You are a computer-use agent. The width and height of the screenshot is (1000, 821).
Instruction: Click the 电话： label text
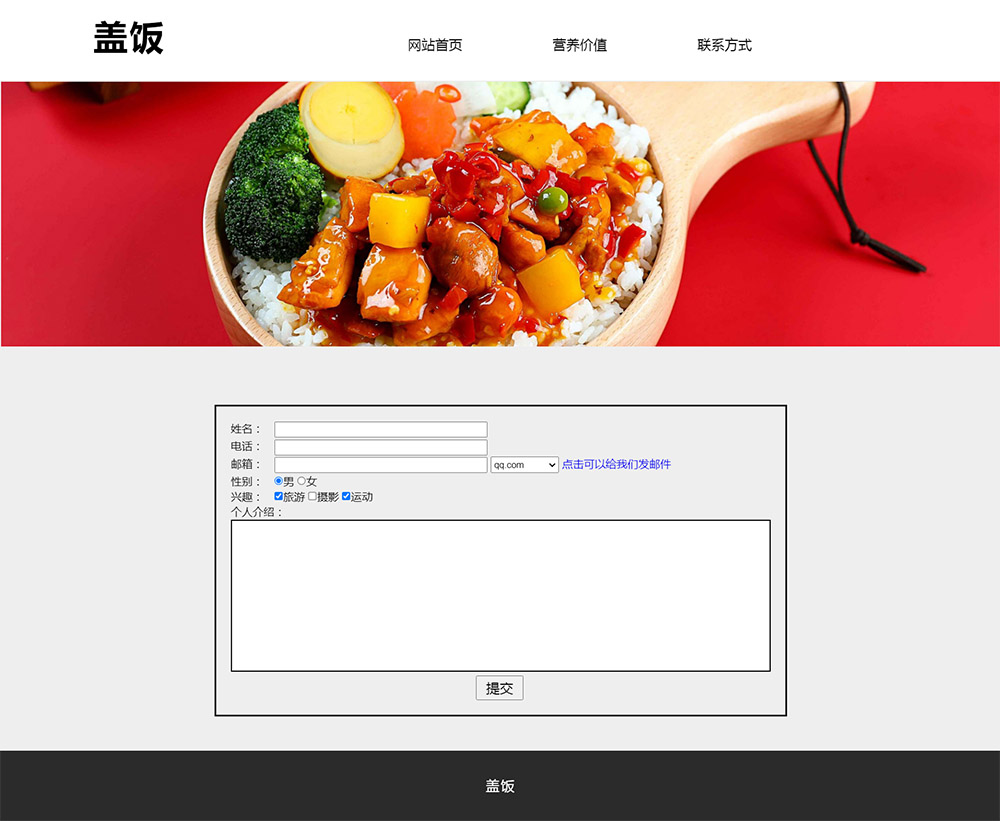click(x=247, y=447)
